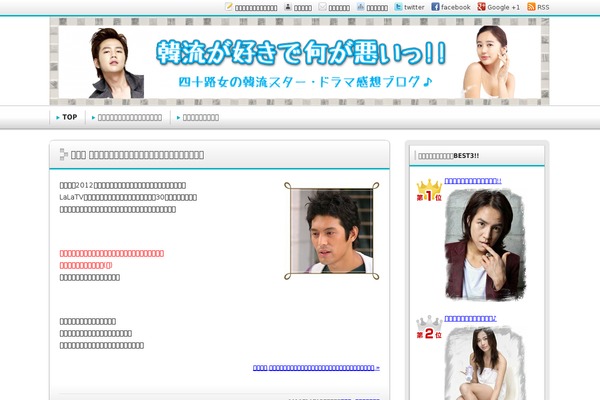This screenshot has width=600, height=400.
Task: Select the last navigation menu item
Action: (198, 118)
